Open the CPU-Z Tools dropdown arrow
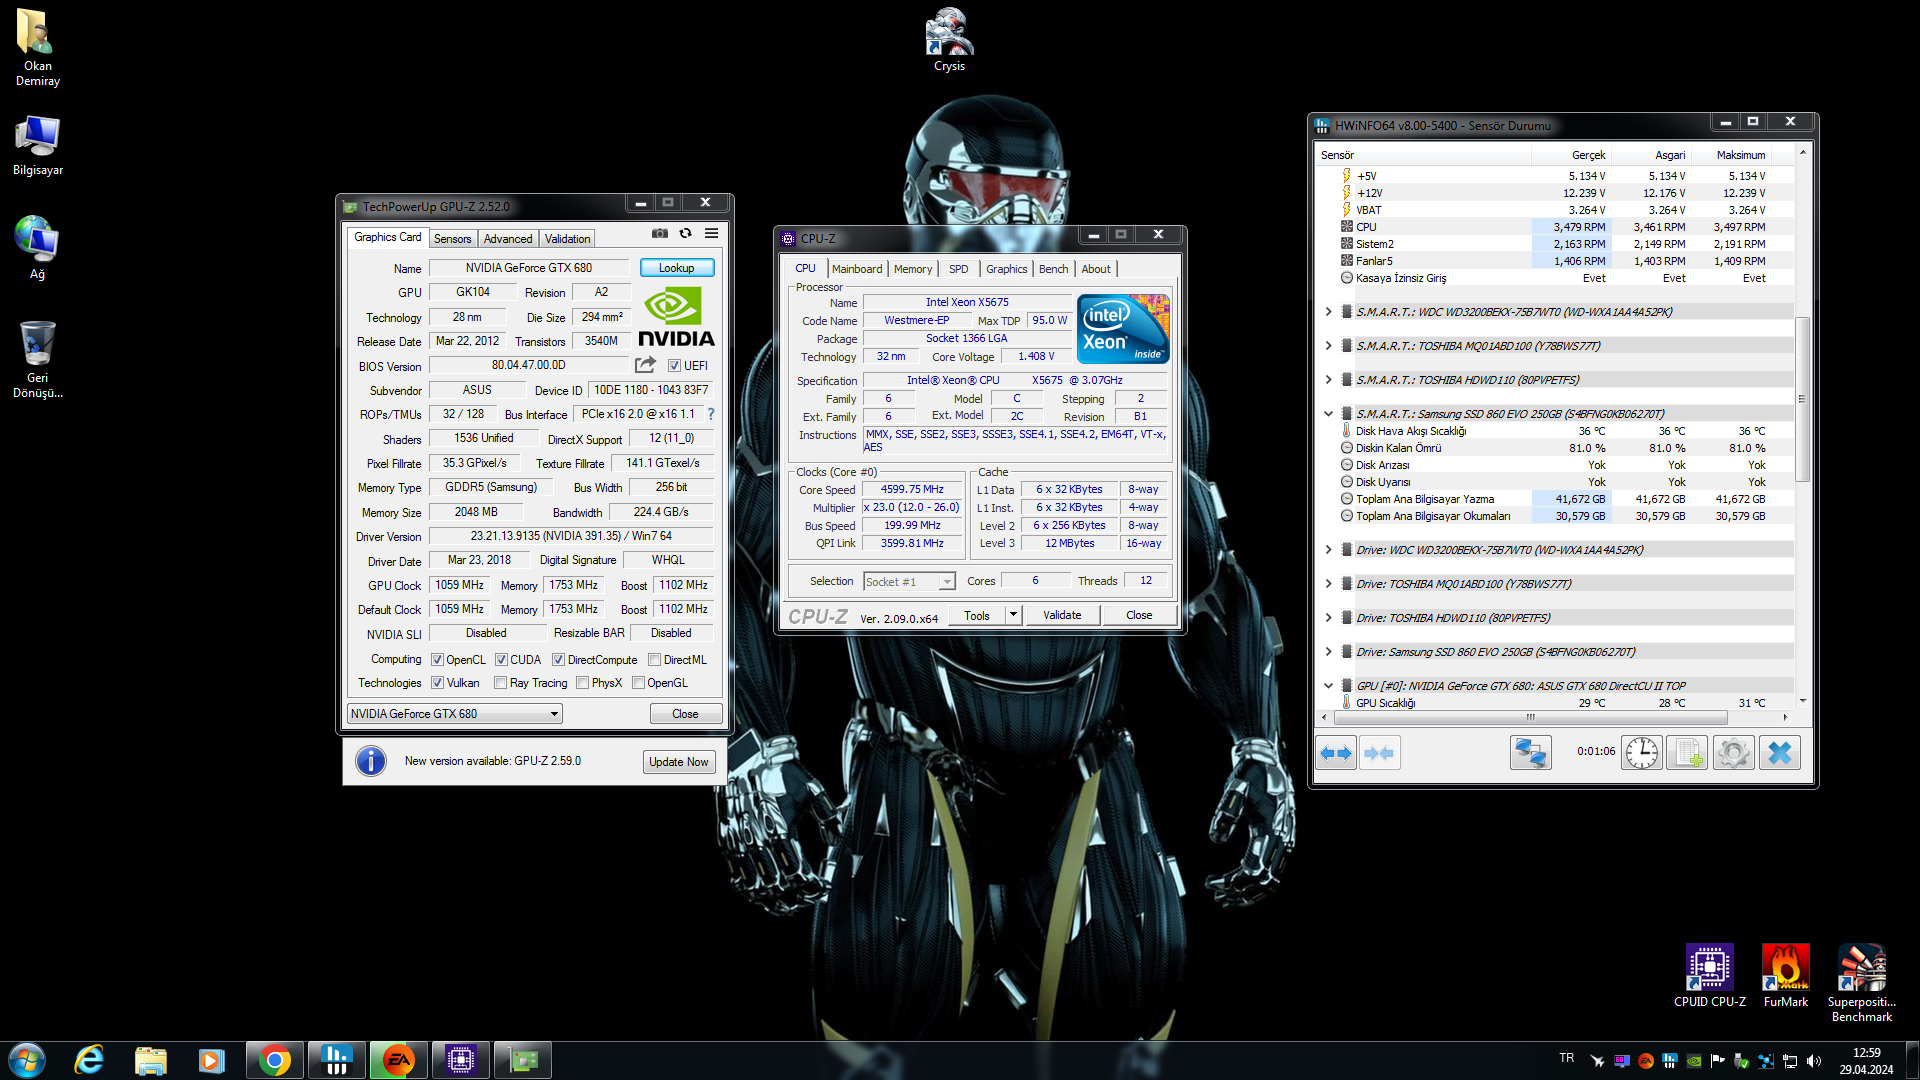1920x1080 pixels. pyautogui.click(x=1013, y=615)
